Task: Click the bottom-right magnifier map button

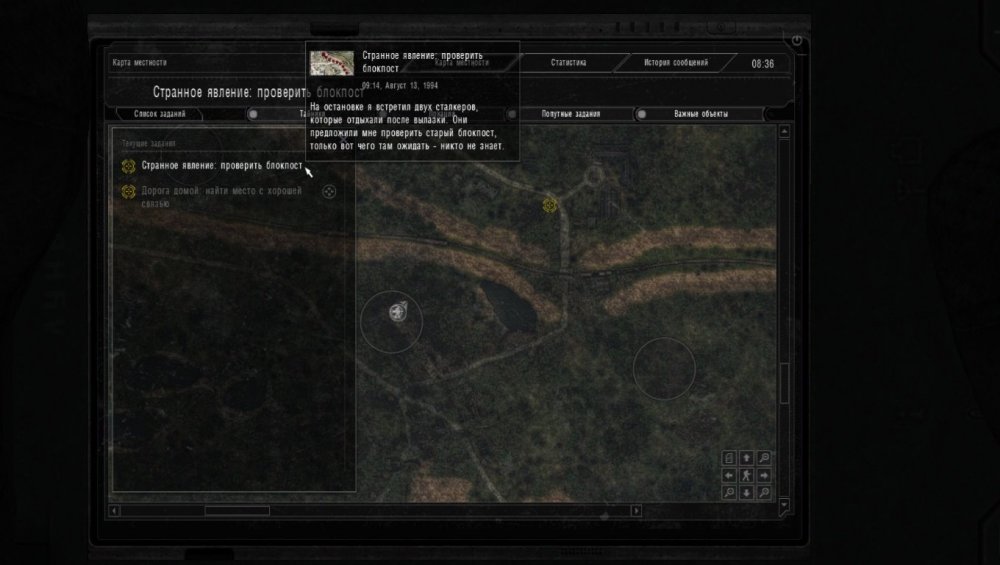Action: (764, 493)
